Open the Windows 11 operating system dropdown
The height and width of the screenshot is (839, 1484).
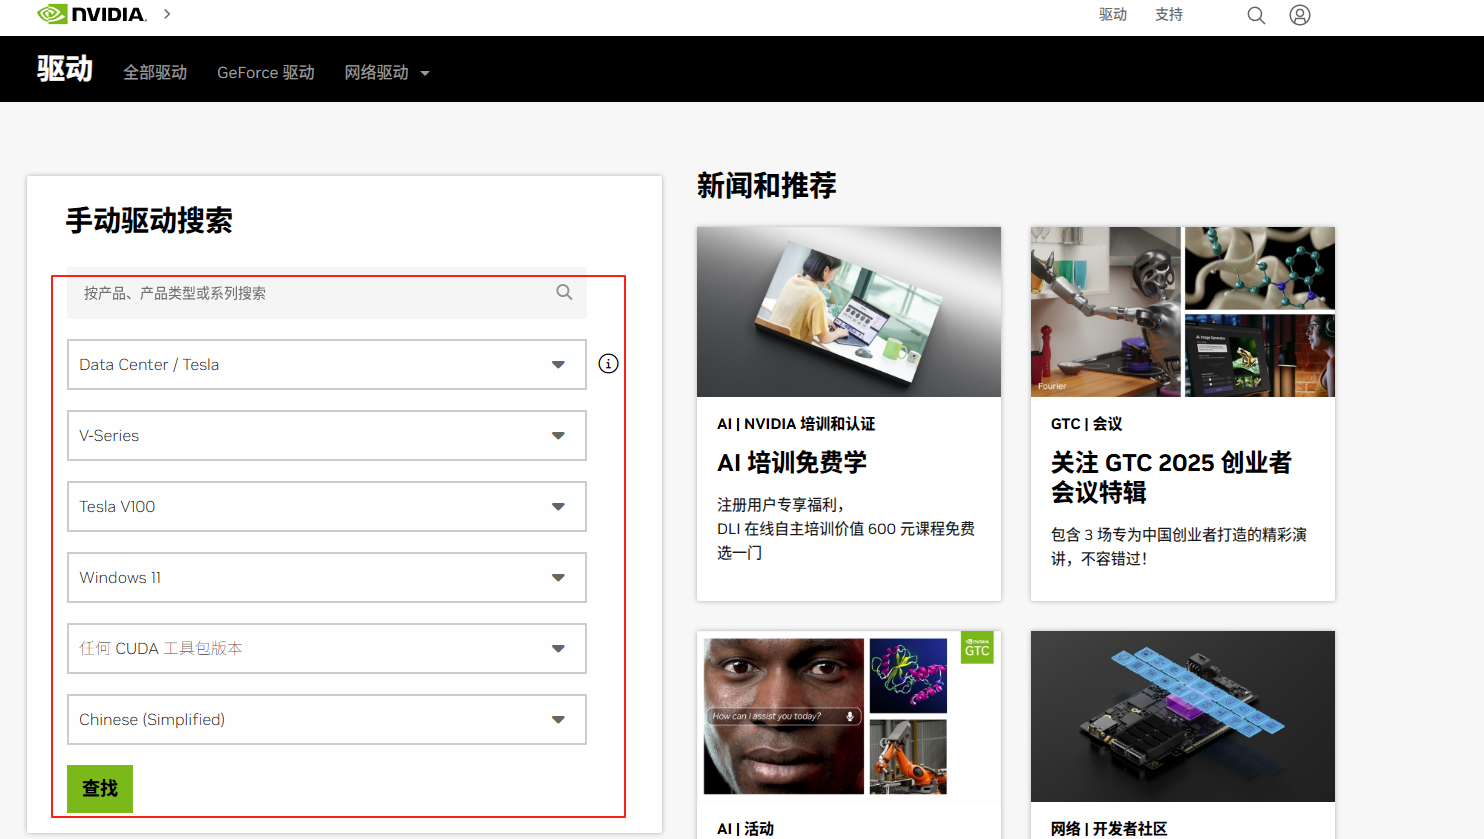click(x=327, y=578)
